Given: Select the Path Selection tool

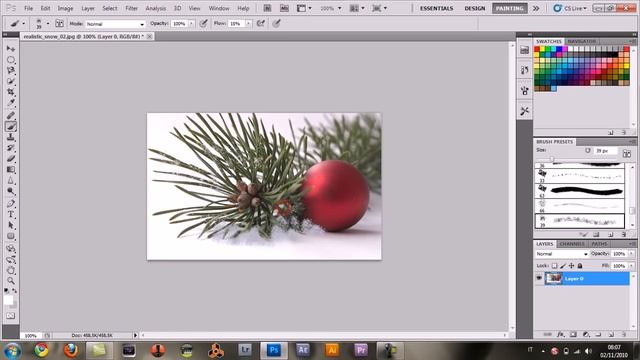Looking at the screenshot, I should pyautogui.click(x=11, y=225).
